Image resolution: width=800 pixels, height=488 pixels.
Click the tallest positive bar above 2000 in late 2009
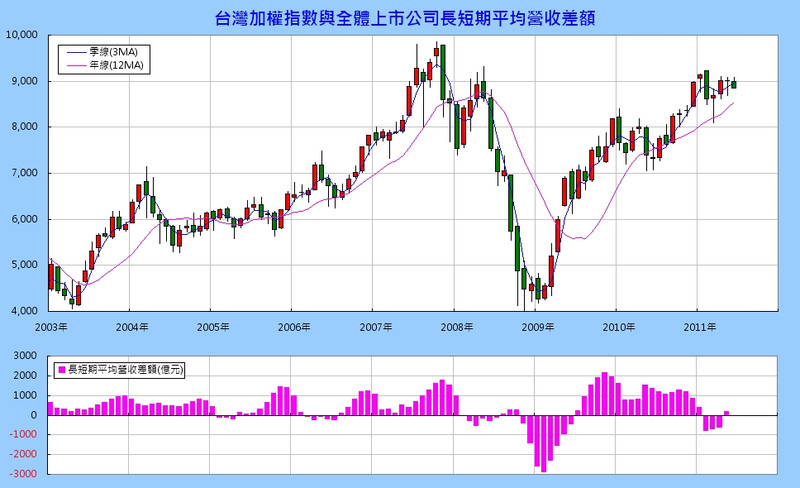tap(604, 394)
